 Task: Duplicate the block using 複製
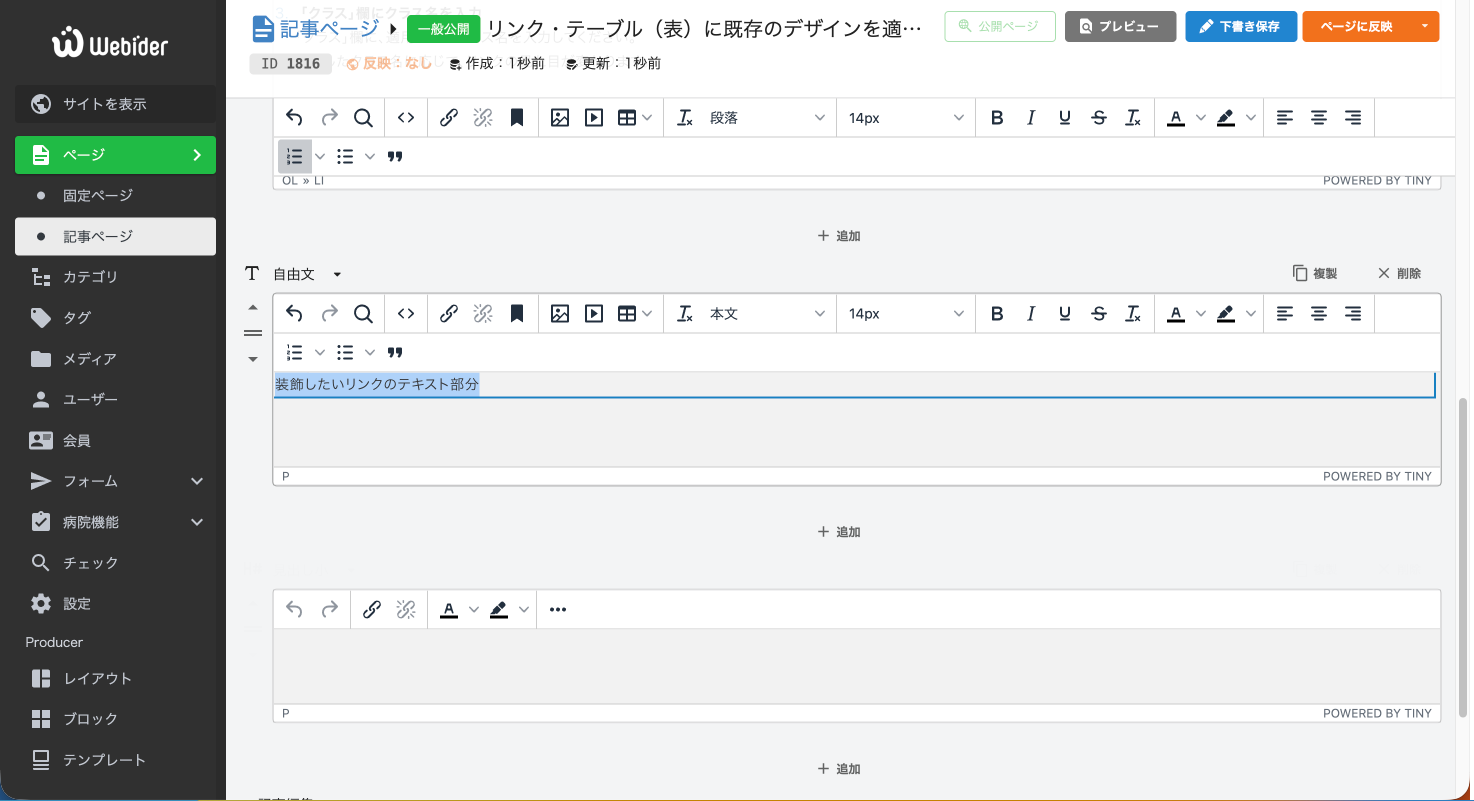tap(1314, 272)
